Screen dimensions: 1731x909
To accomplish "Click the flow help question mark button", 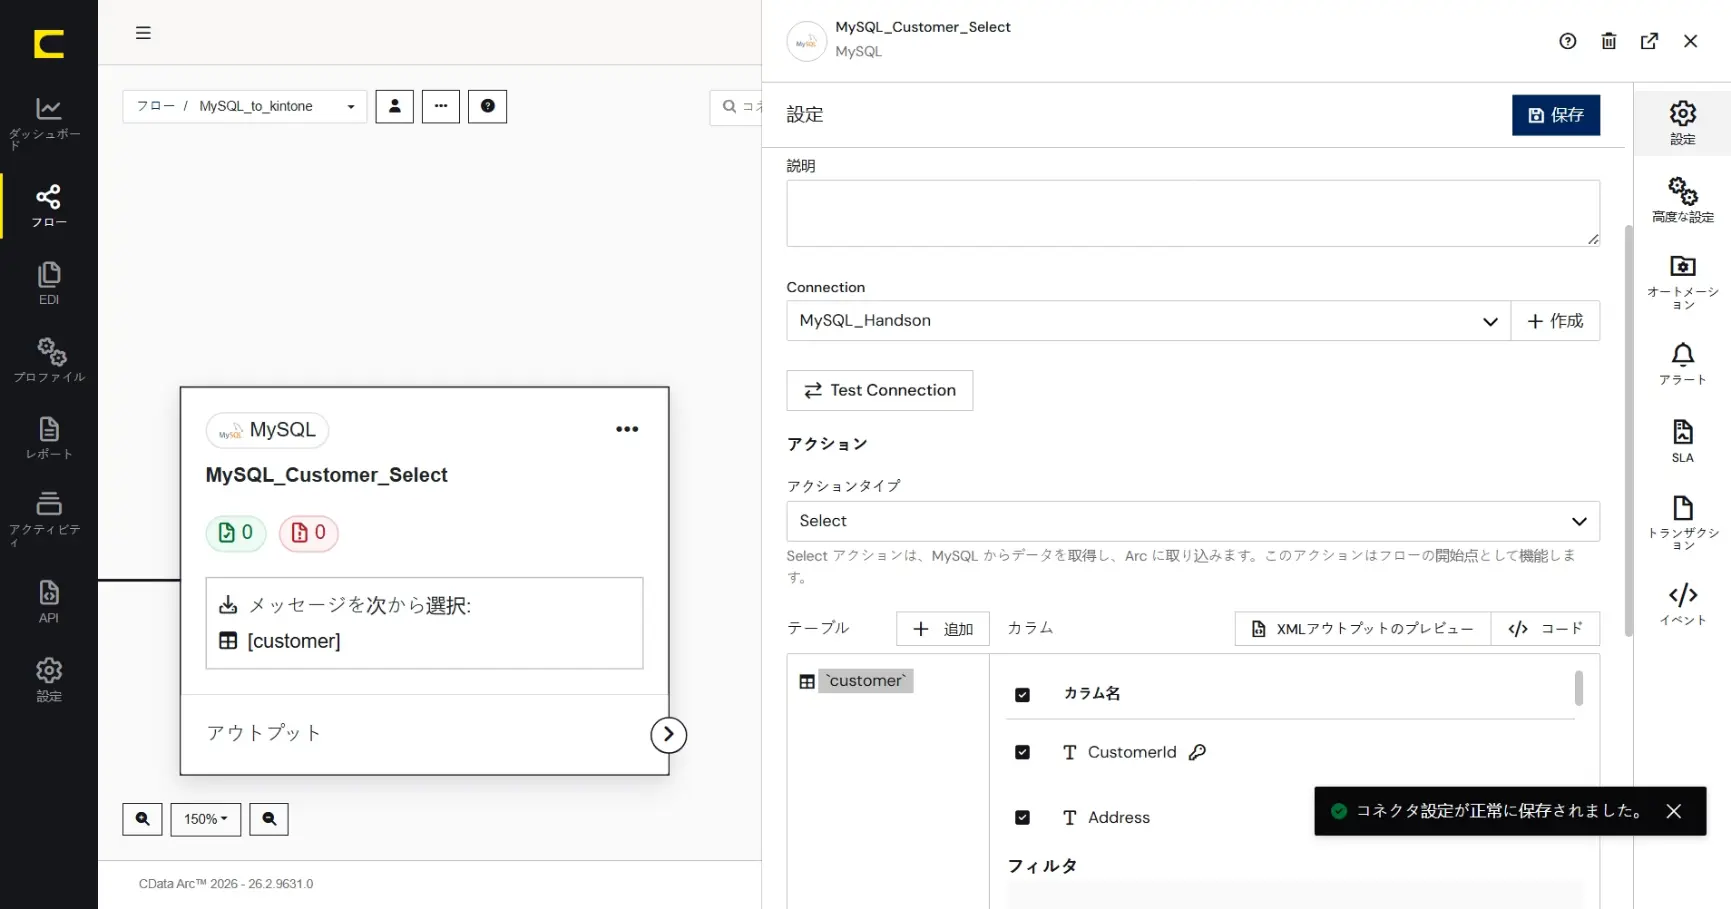I will point(487,106).
